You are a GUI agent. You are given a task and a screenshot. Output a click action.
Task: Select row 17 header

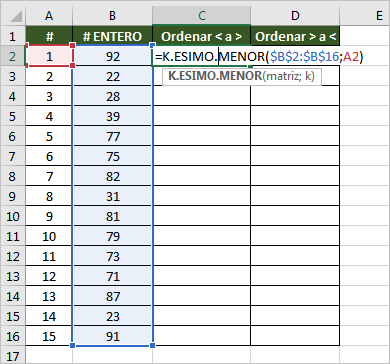pos(12,355)
